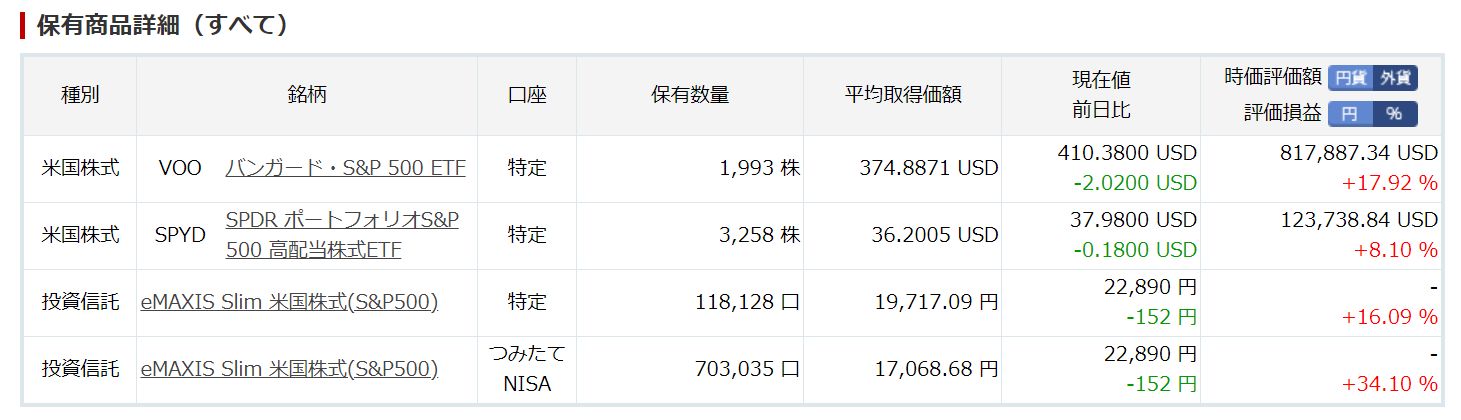Click the 保有数量 column header

(690, 96)
